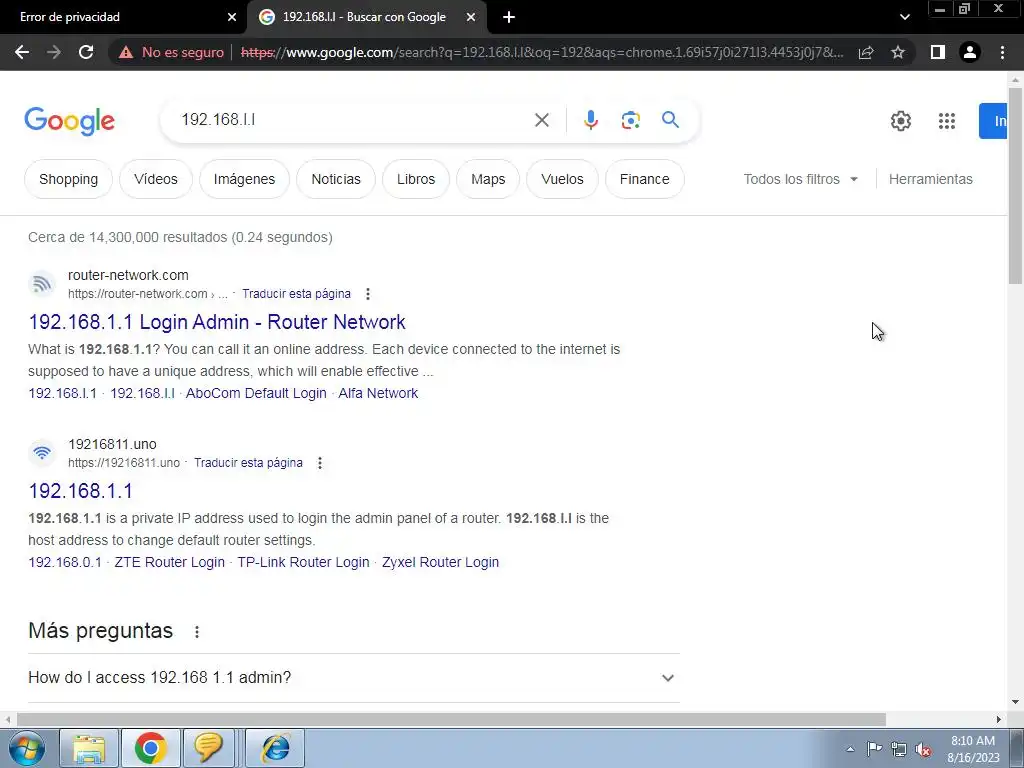
Task: Show hidden tray icons arrow
Action: [x=850, y=749]
